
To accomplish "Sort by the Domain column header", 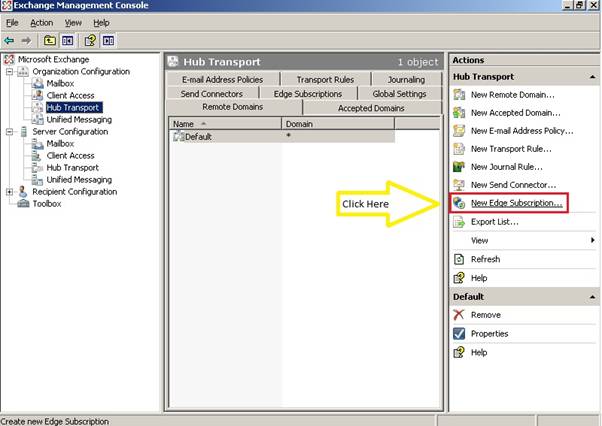I will pos(338,124).
